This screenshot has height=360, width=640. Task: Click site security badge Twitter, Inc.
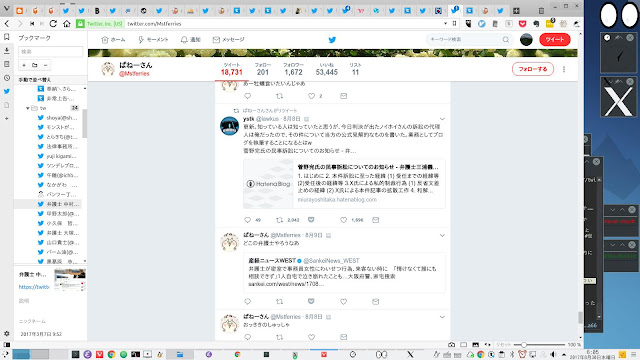[100, 24]
